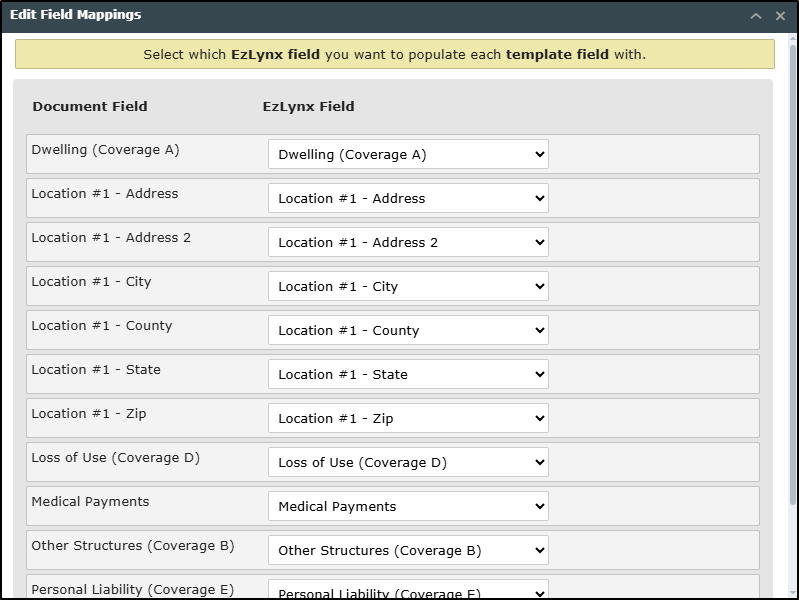Click the 'Location #1 - Address' document field label
This screenshot has width=799, height=600.
105,194
